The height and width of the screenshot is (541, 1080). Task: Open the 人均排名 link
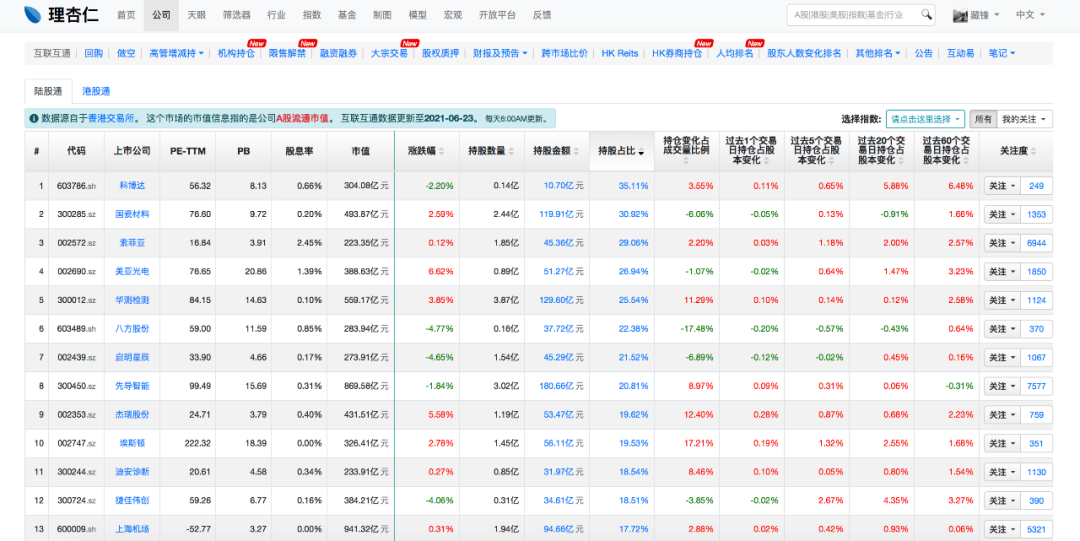point(735,53)
